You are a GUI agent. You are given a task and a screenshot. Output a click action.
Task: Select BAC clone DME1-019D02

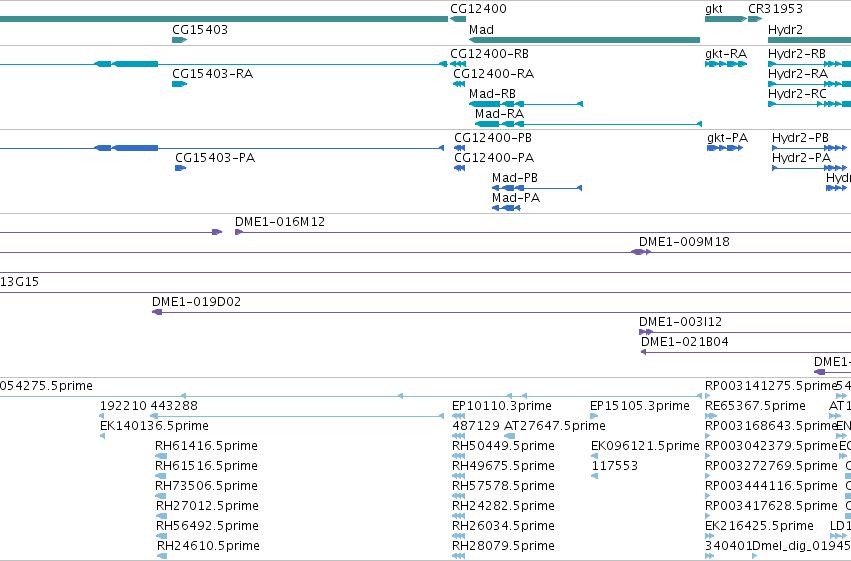pyautogui.click(x=196, y=302)
